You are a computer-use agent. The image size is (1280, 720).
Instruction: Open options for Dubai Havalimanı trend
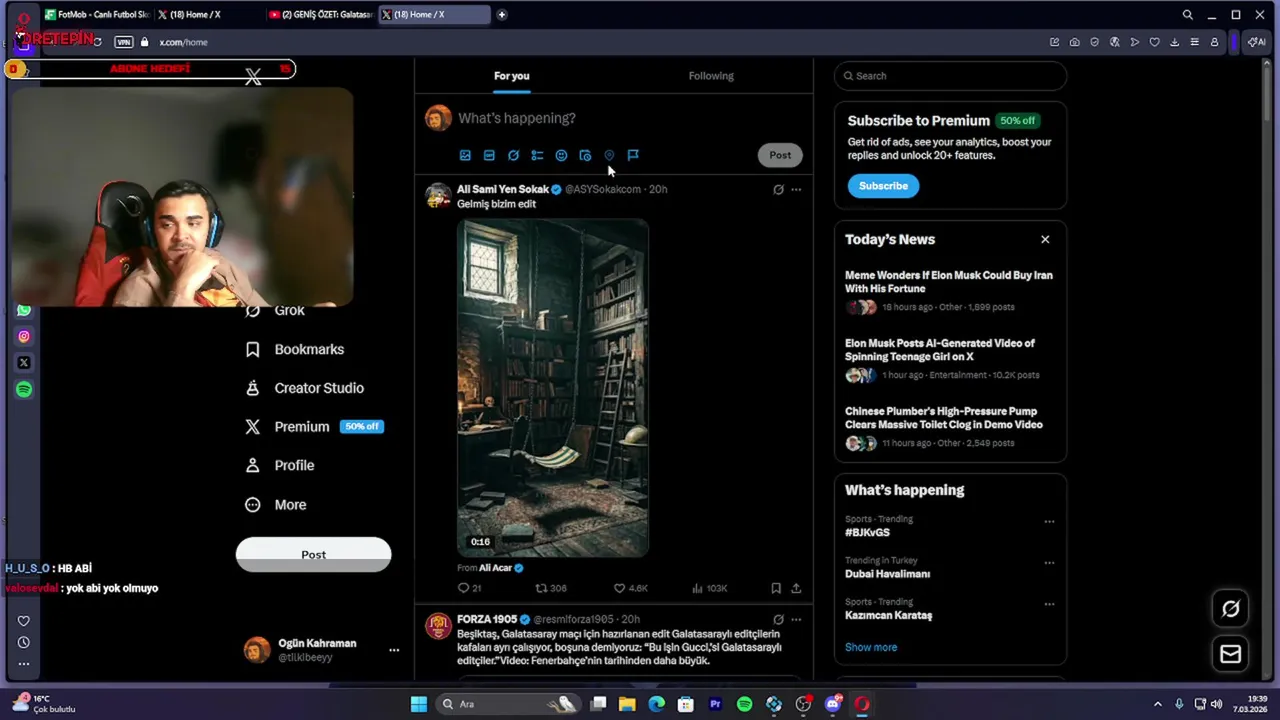click(1049, 563)
